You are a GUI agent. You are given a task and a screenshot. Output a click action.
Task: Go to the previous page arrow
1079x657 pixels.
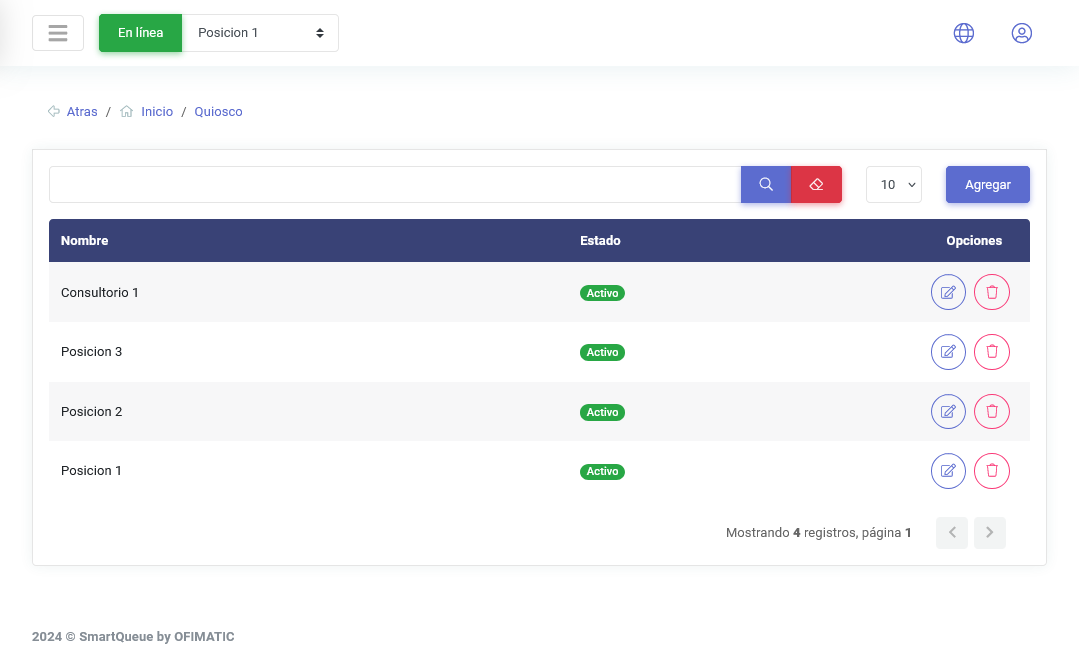click(x=952, y=533)
